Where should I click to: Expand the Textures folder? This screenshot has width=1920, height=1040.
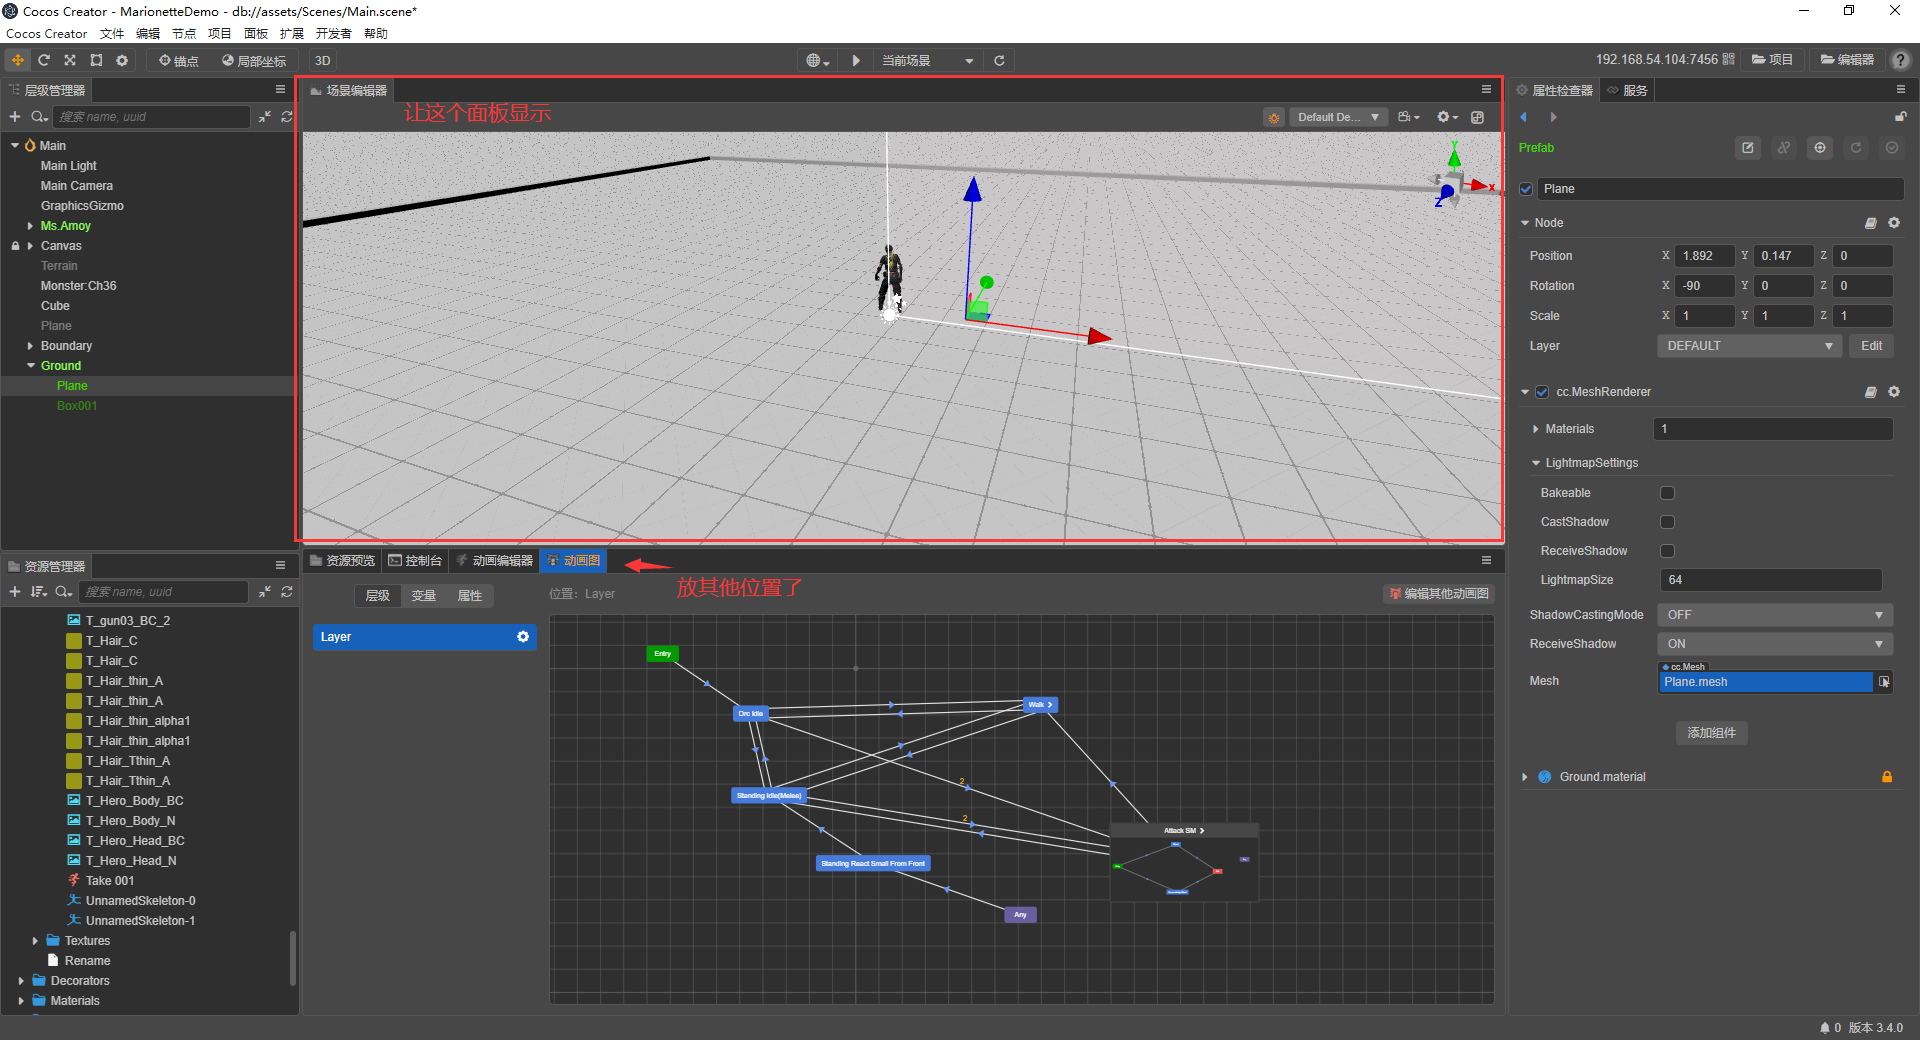pyautogui.click(x=35, y=941)
